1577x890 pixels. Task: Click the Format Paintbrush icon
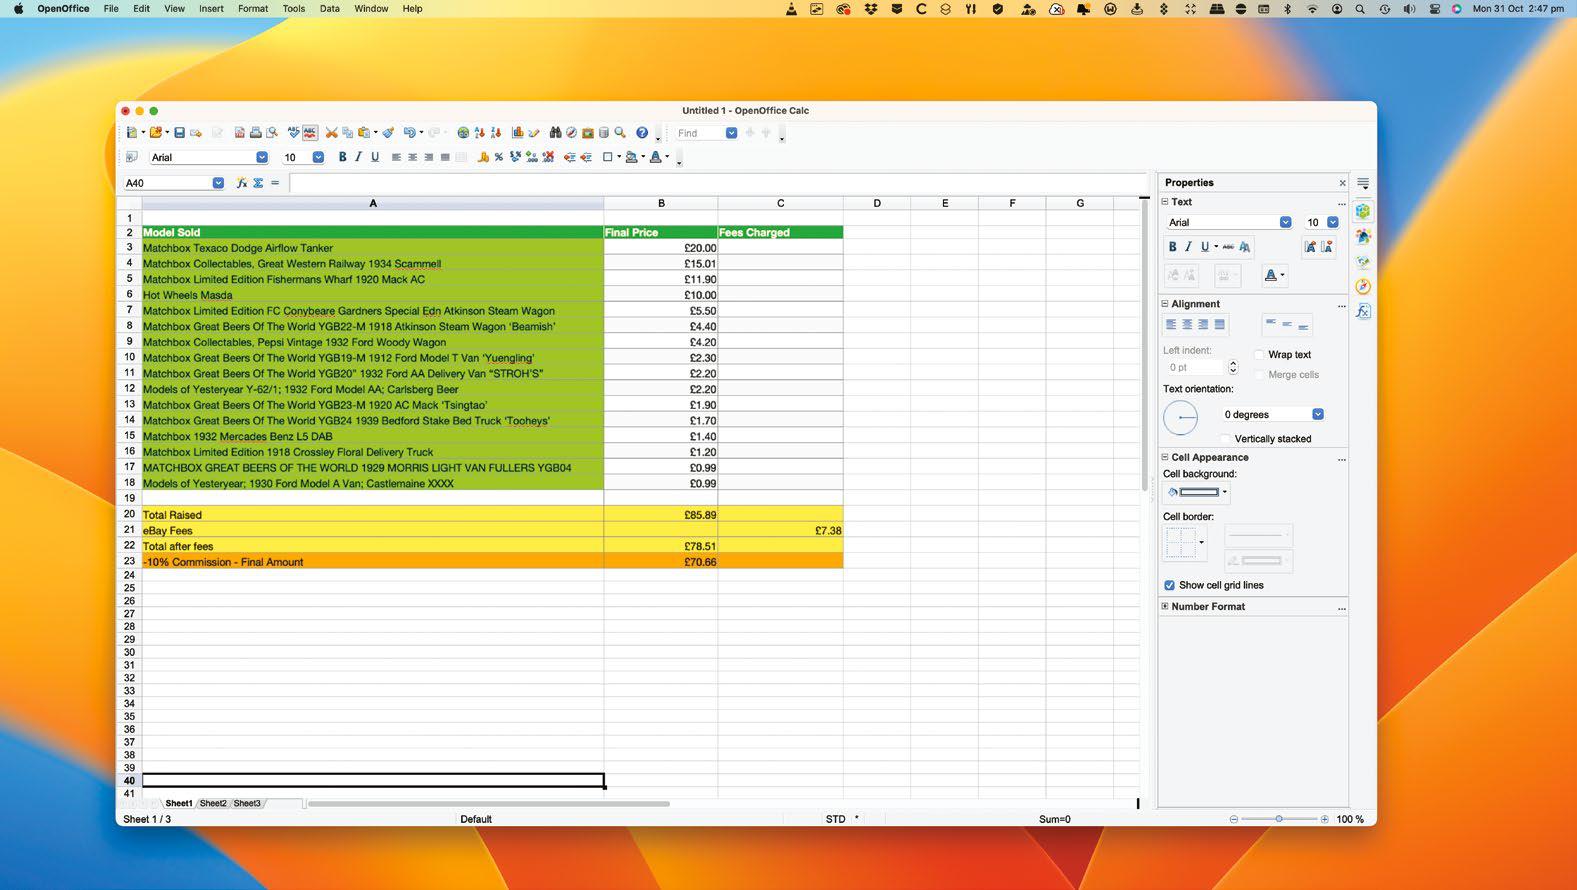(388, 133)
